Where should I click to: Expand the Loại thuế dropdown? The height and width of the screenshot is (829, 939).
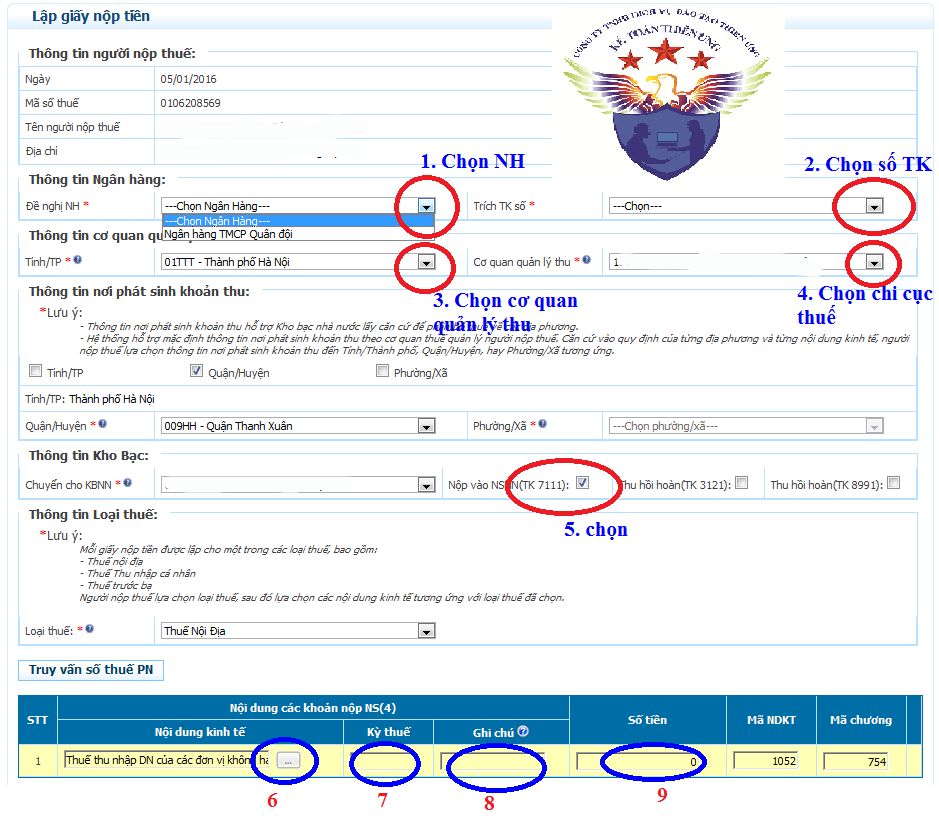point(426,631)
